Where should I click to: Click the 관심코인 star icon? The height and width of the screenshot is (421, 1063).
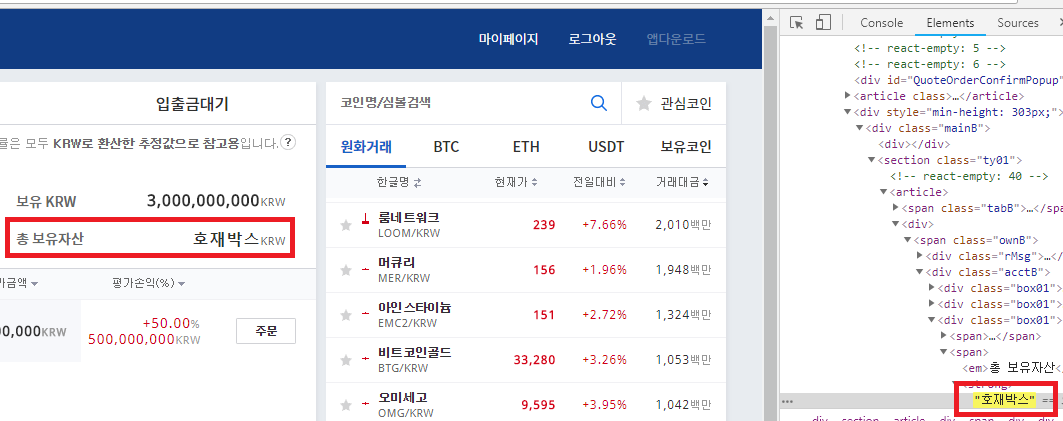point(644,102)
